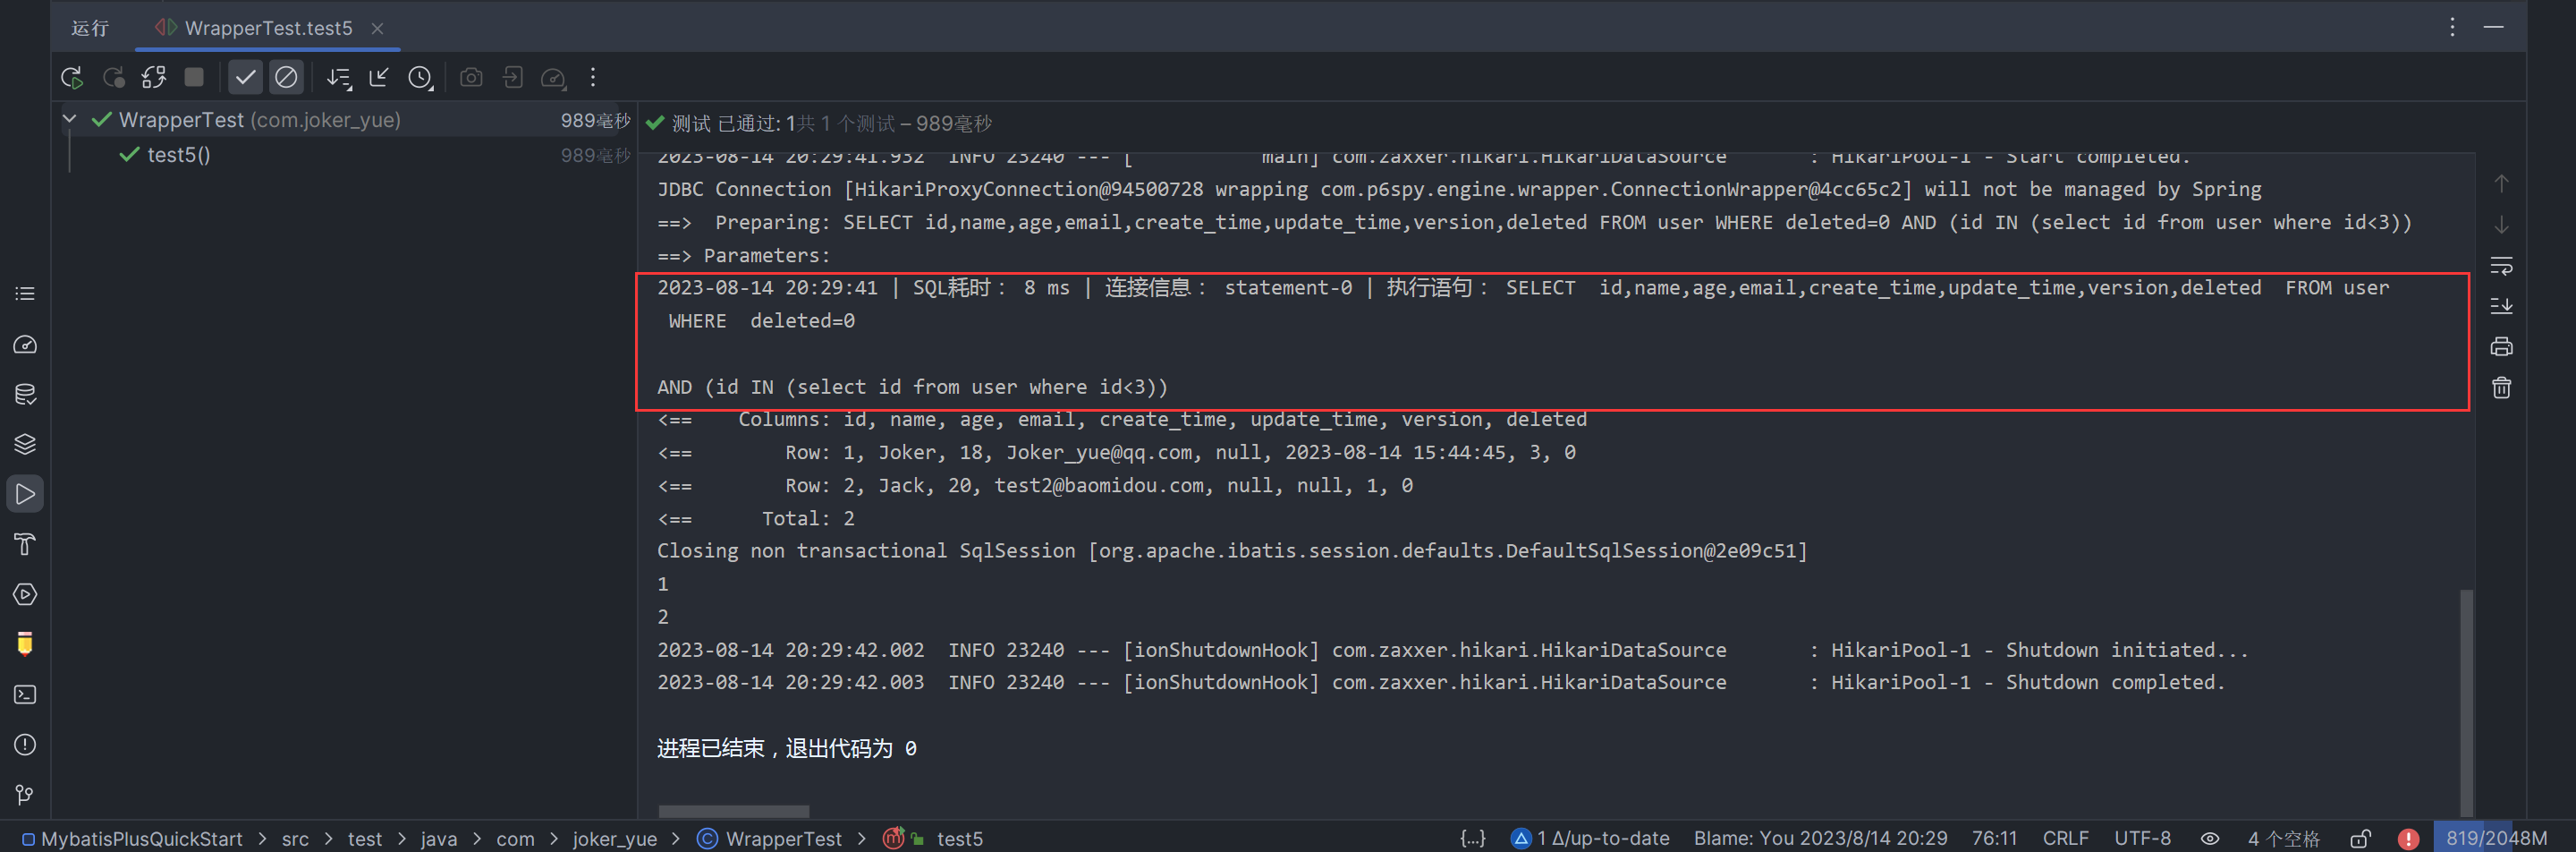Viewport: 2576px width, 852px height.
Task: Toggle soft-wrap in console output
Action: [2501, 266]
